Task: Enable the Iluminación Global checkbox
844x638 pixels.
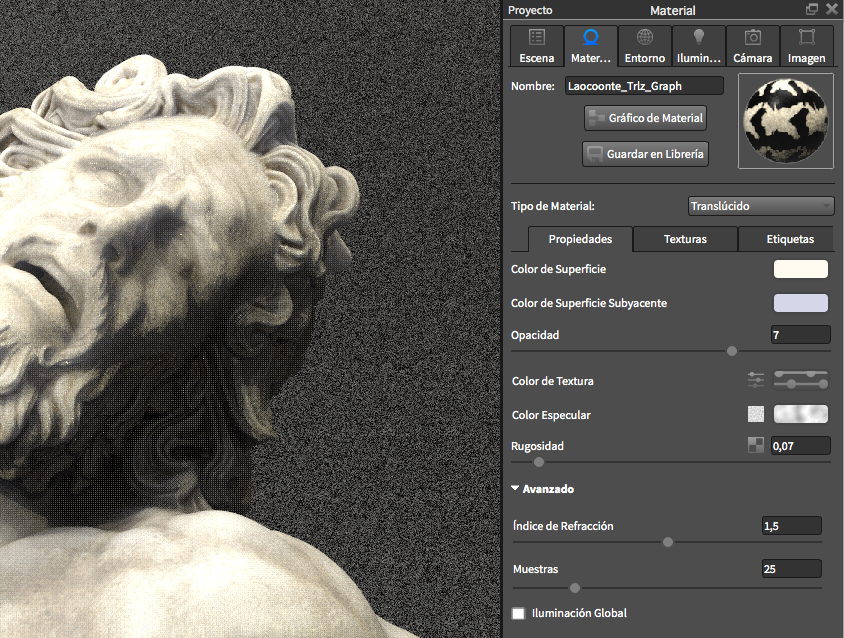Action: 518,613
